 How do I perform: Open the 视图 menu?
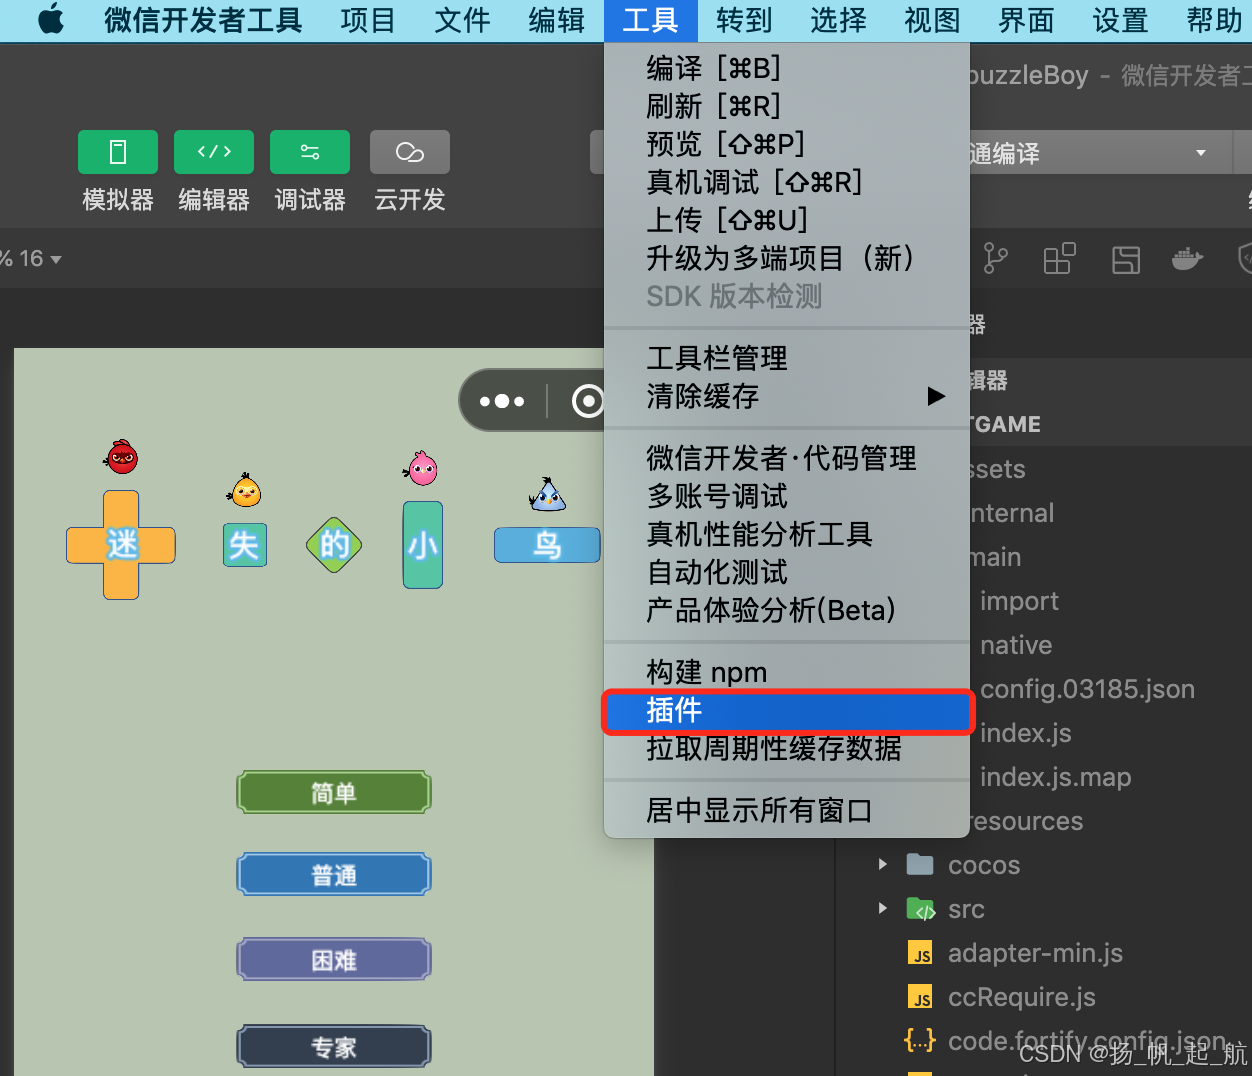(x=932, y=20)
